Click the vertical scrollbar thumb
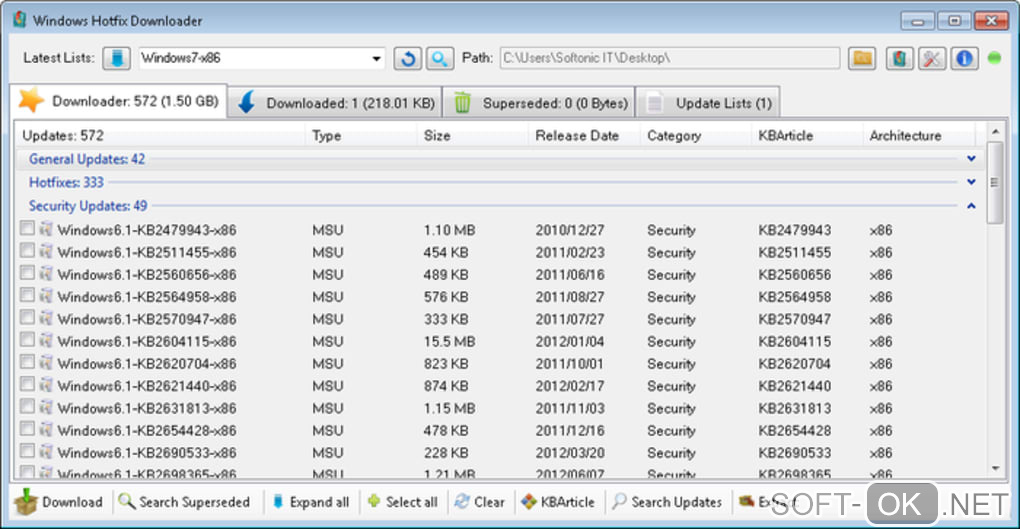This screenshot has height=529, width=1020. tap(995, 182)
